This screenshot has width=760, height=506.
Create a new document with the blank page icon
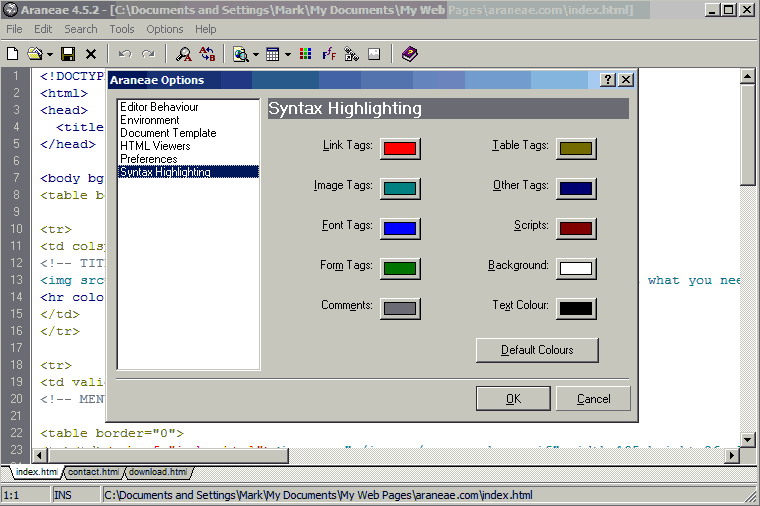tap(13, 54)
